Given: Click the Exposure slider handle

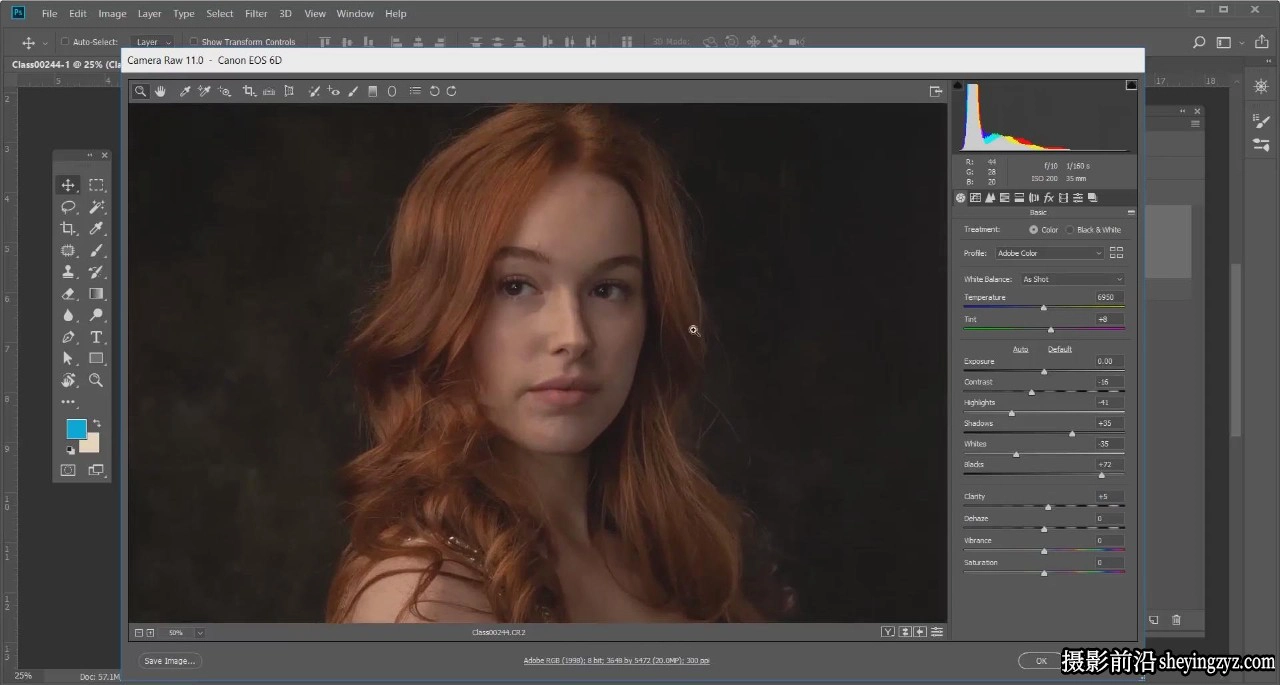Looking at the screenshot, I should coord(1044,371).
